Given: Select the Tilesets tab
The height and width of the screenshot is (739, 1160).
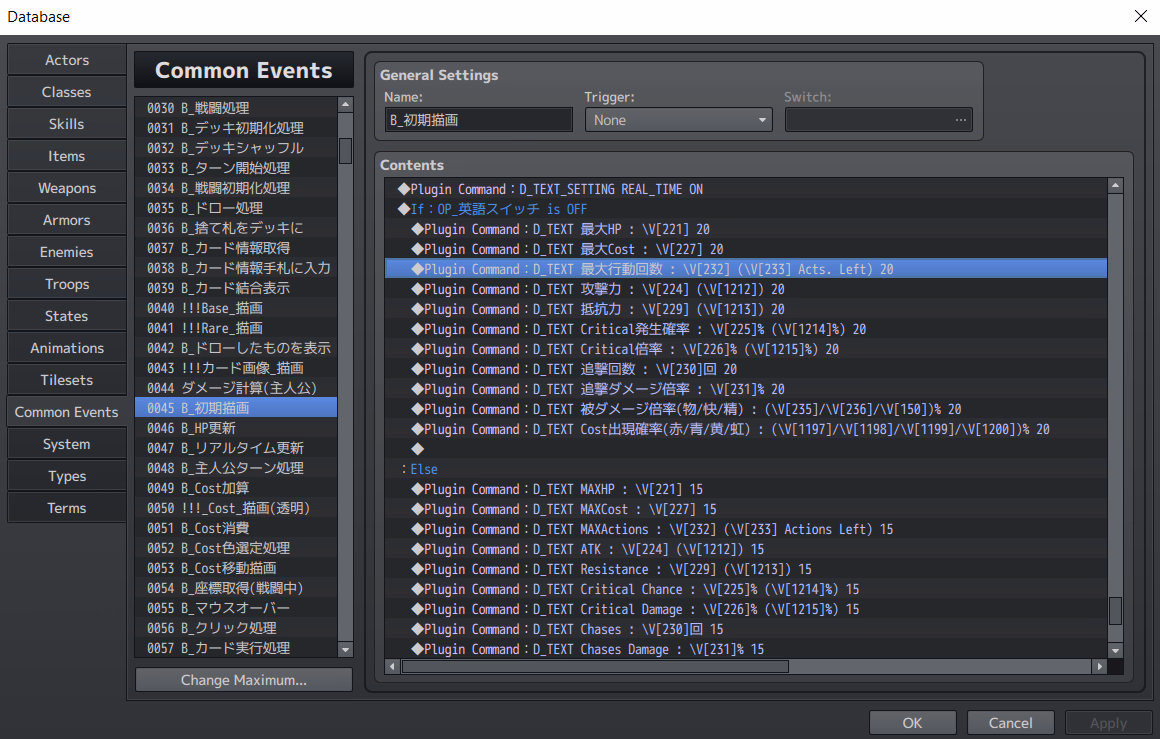Looking at the screenshot, I should coord(67,380).
